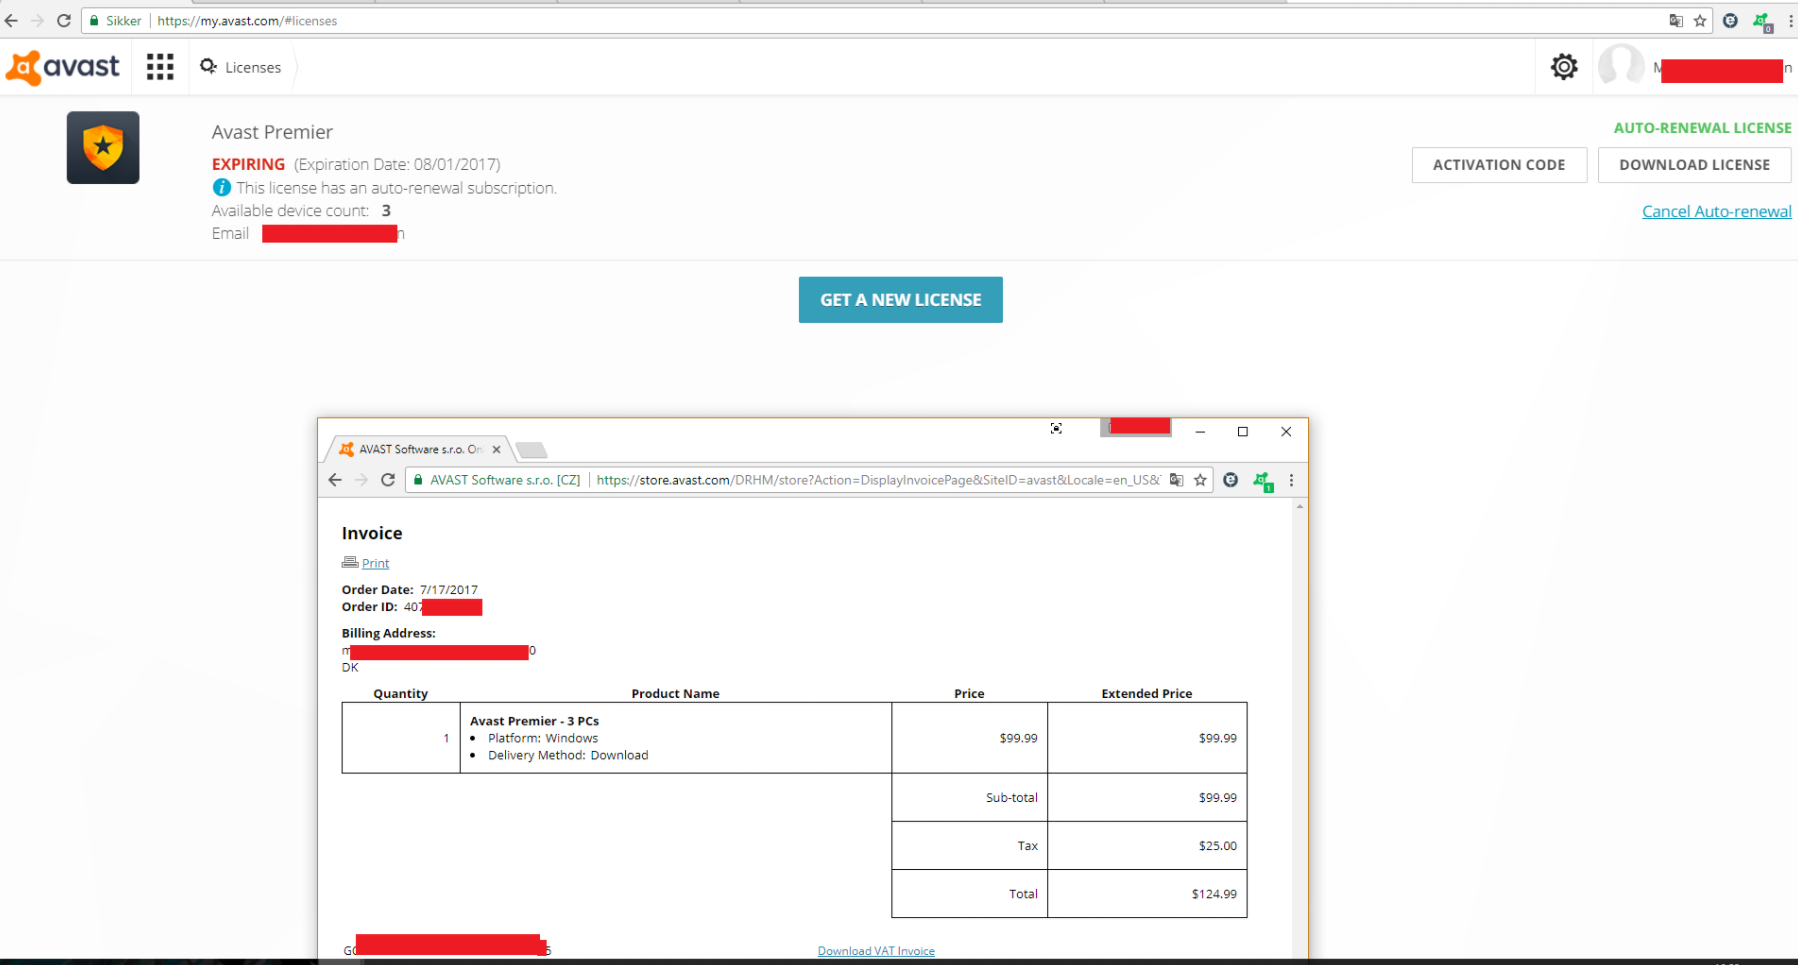
Task: Close the AVAST Software s.r.o. tab
Action: click(496, 450)
